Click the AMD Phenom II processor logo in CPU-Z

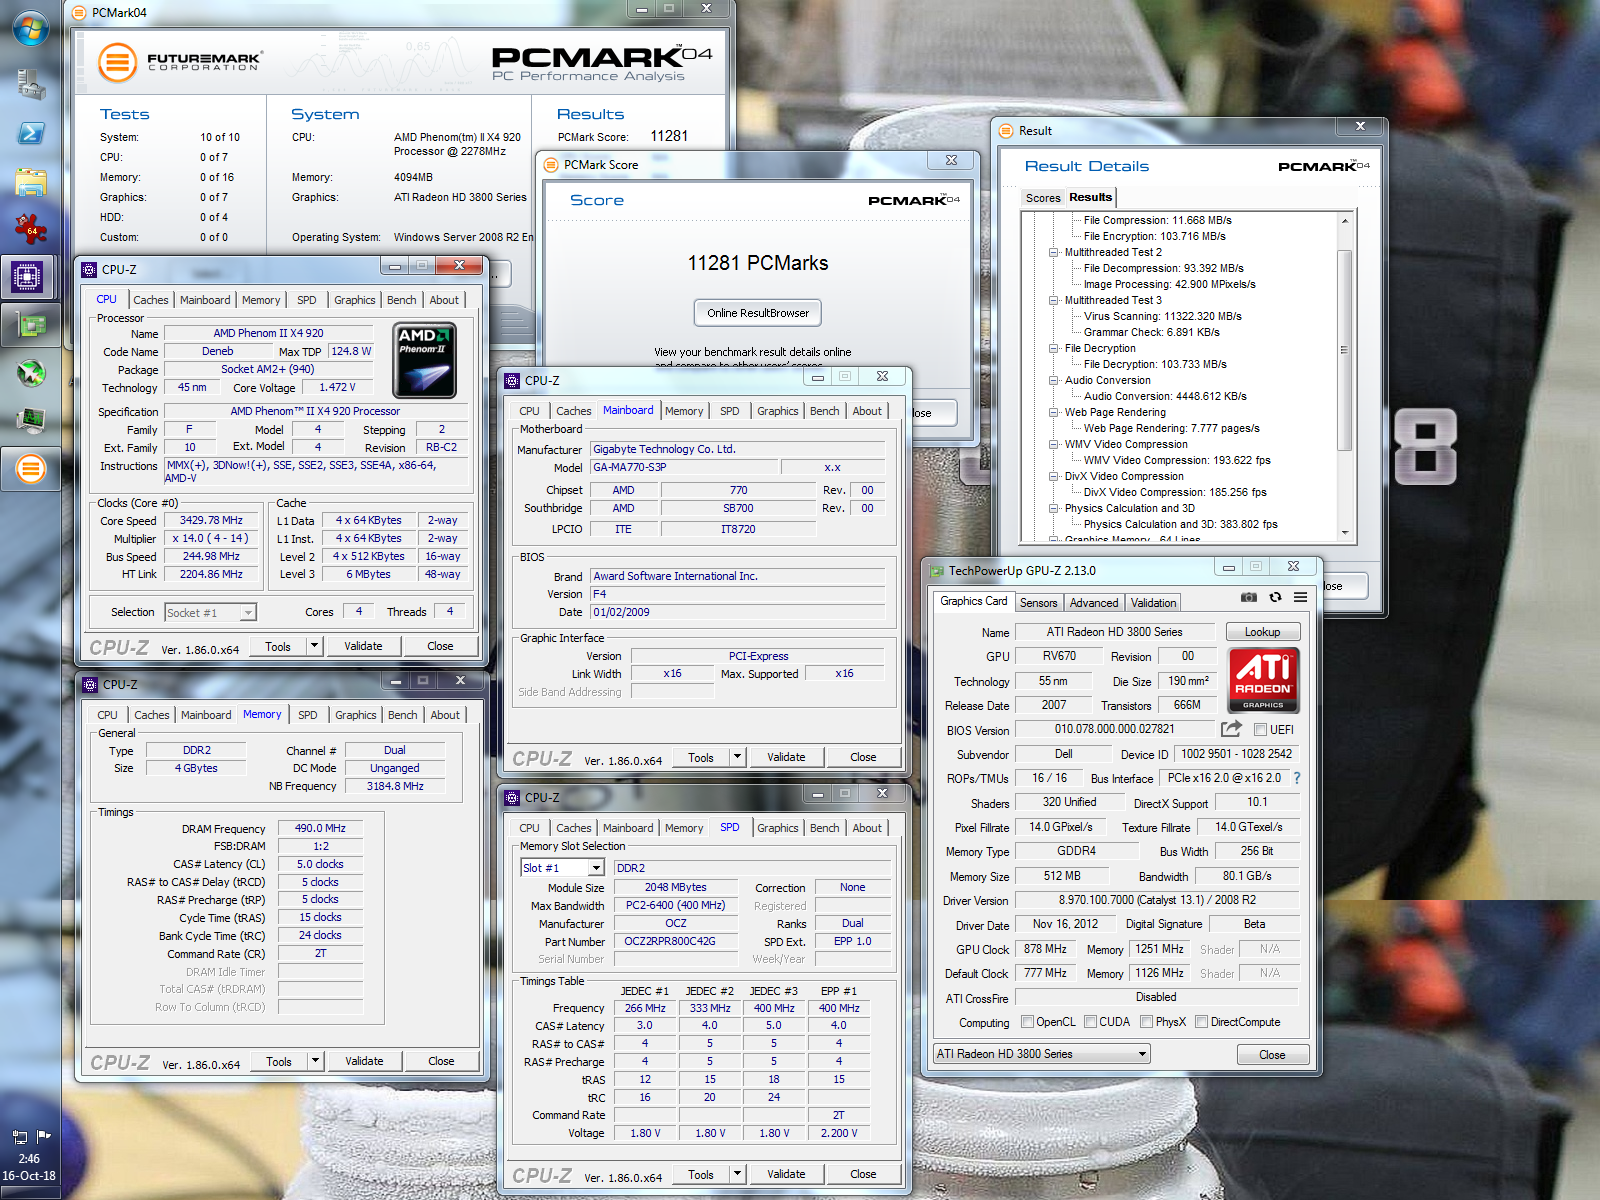pos(425,360)
